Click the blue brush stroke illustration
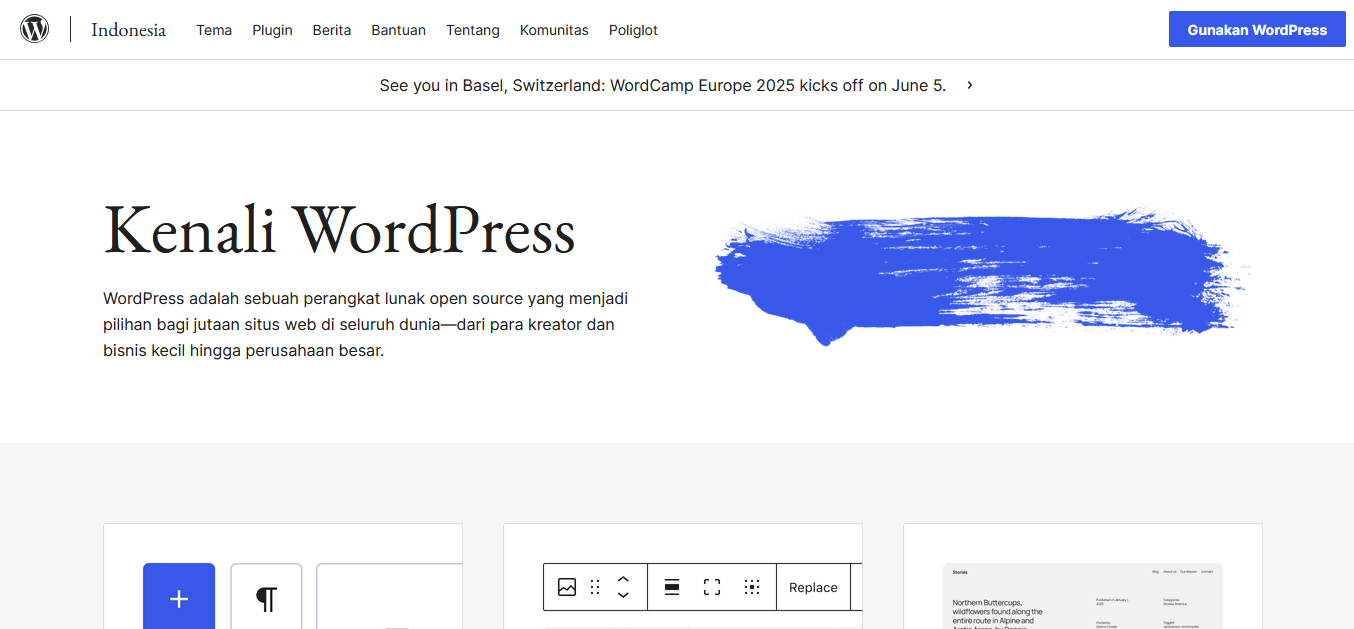Image resolution: width=1354 pixels, height=629 pixels. pos(983,275)
